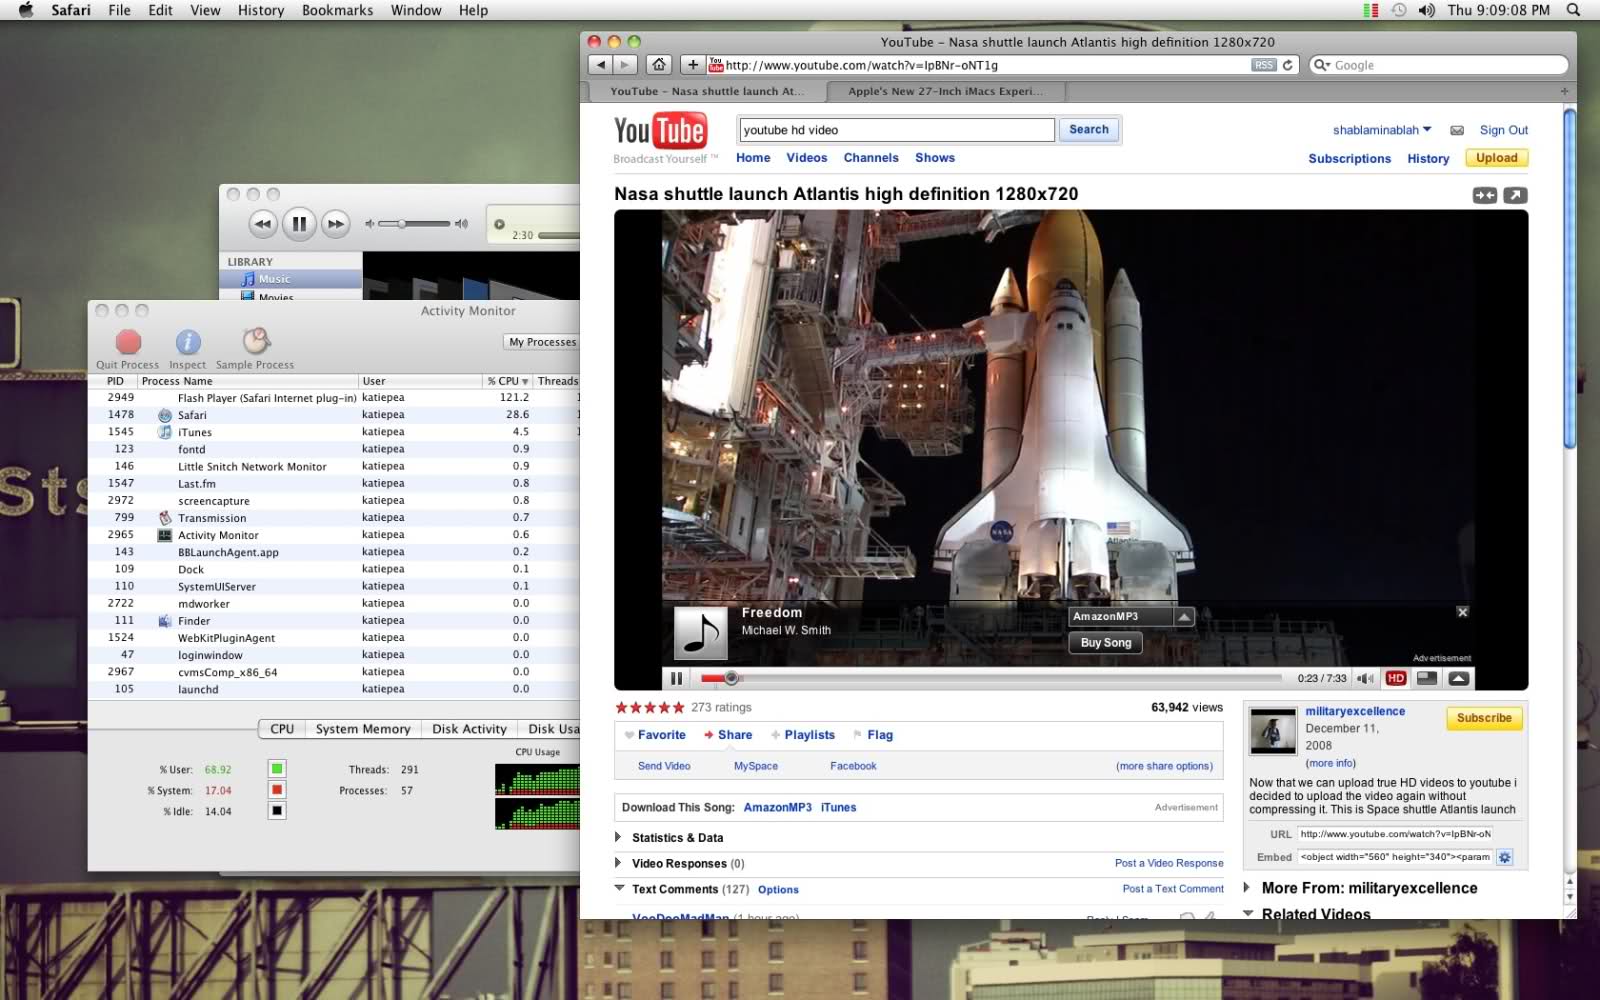Click the widen-player icon above the video
Viewport: 1600px width, 1000px height.
[1485, 195]
